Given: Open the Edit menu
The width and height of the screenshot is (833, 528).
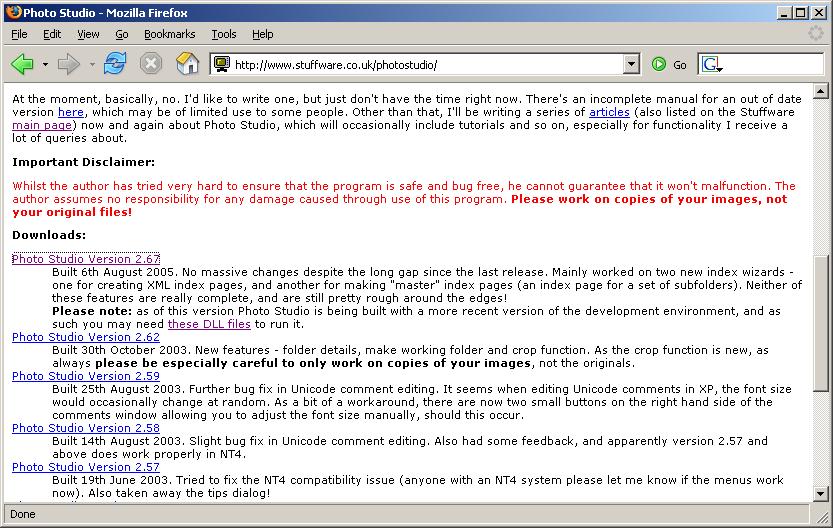Looking at the screenshot, I should pyautogui.click(x=52, y=34).
